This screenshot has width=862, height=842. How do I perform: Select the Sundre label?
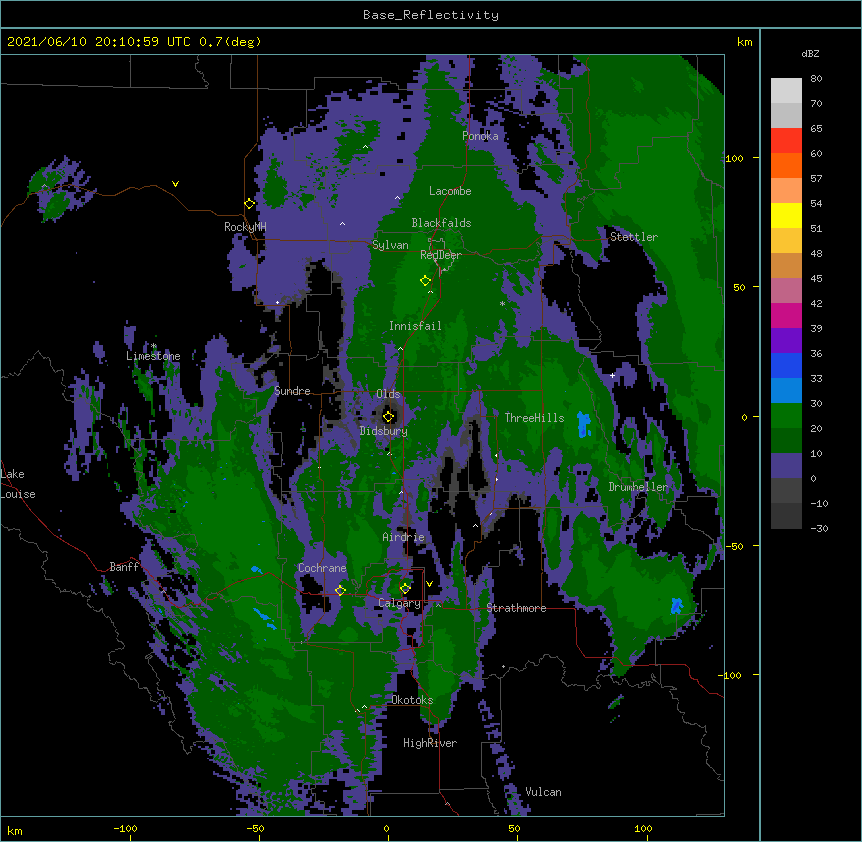point(292,391)
